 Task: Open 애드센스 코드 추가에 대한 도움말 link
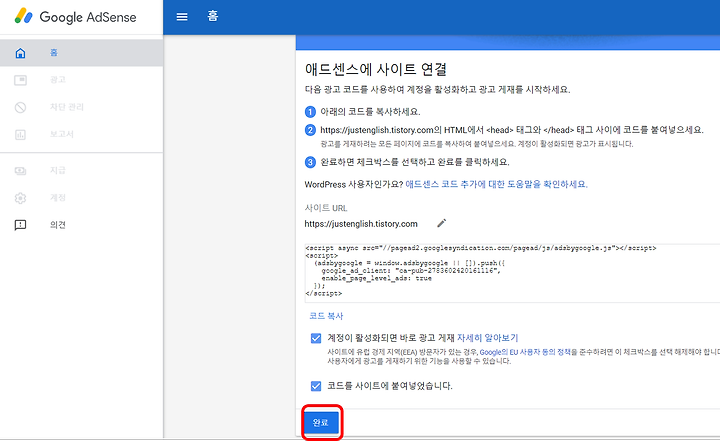pyautogui.click(x=496, y=184)
